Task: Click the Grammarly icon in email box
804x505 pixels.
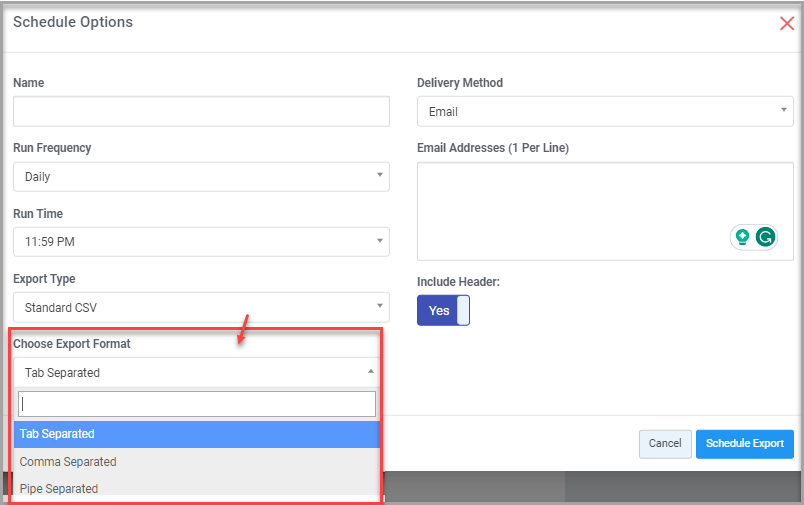Action: coord(765,237)
